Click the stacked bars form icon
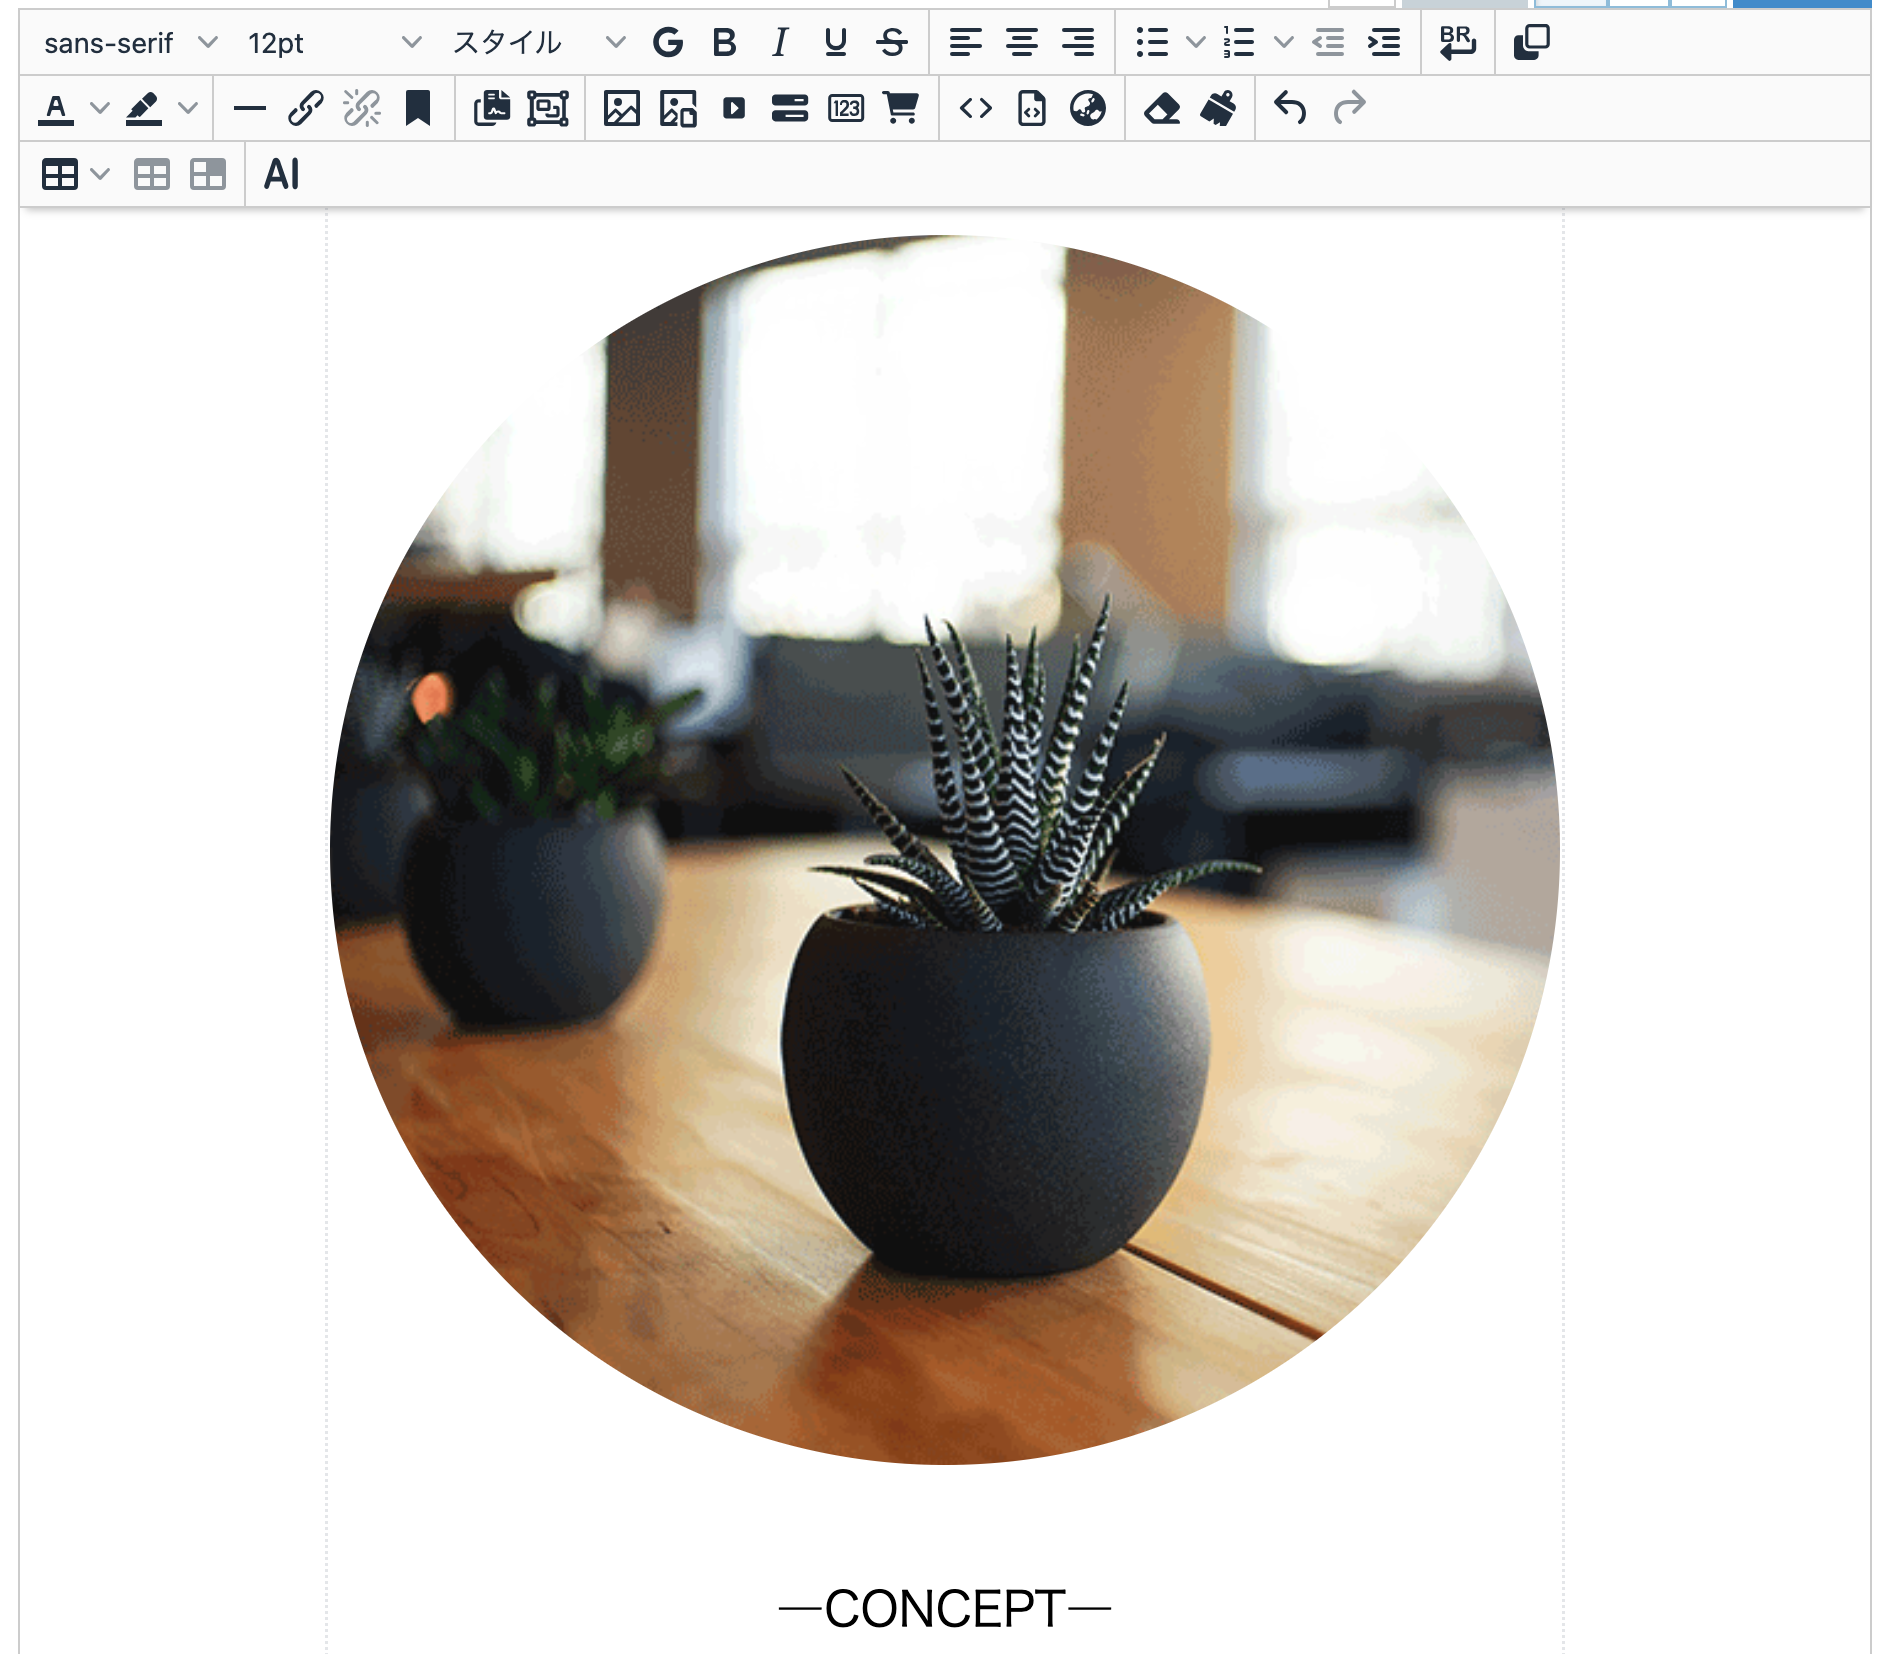The height and width of the screenshot is (1654, 1894). 790,109
